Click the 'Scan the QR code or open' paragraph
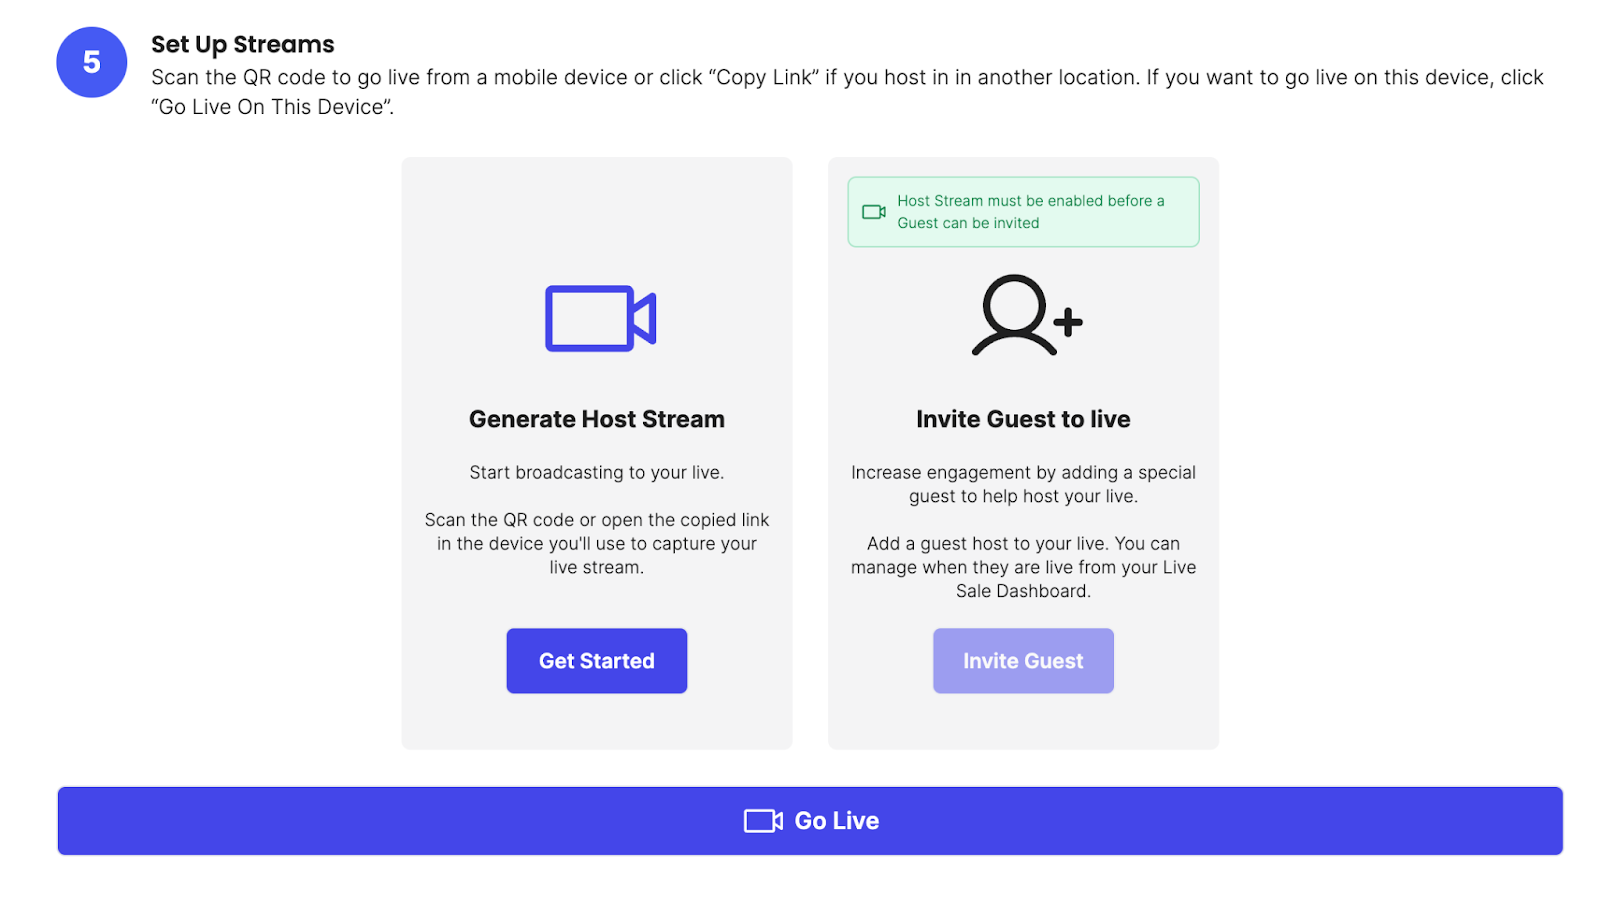This screenshot has height=901, width=1600. click(597, 544)
